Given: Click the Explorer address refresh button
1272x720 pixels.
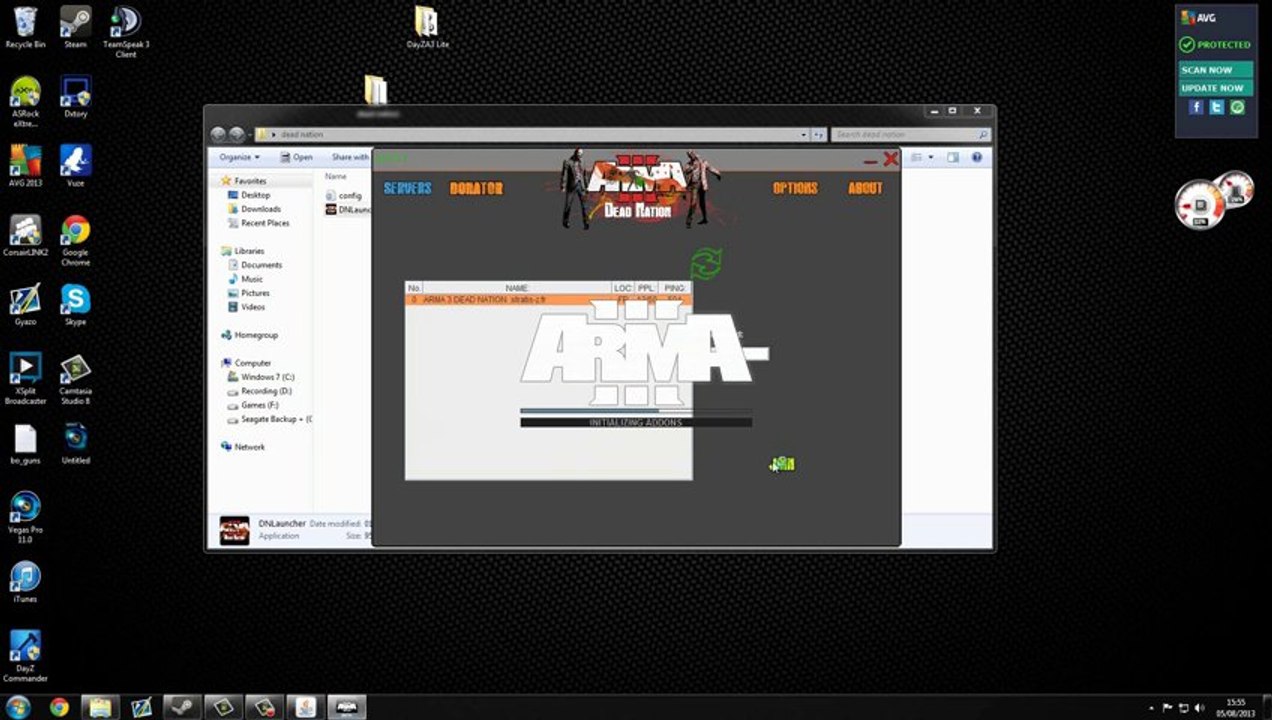Looking at the screenshot, I should (x=818, y=134).
